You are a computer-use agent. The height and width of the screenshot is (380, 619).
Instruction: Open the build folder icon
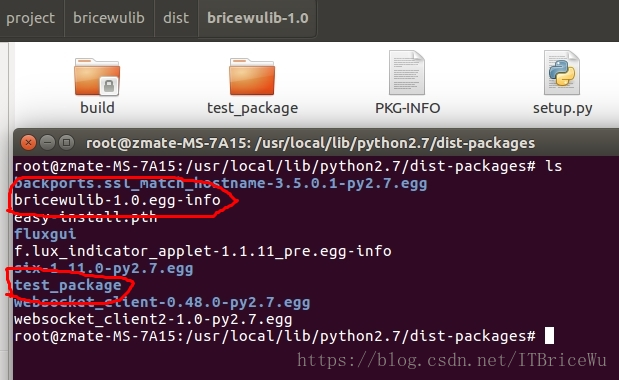click(97, 77)
